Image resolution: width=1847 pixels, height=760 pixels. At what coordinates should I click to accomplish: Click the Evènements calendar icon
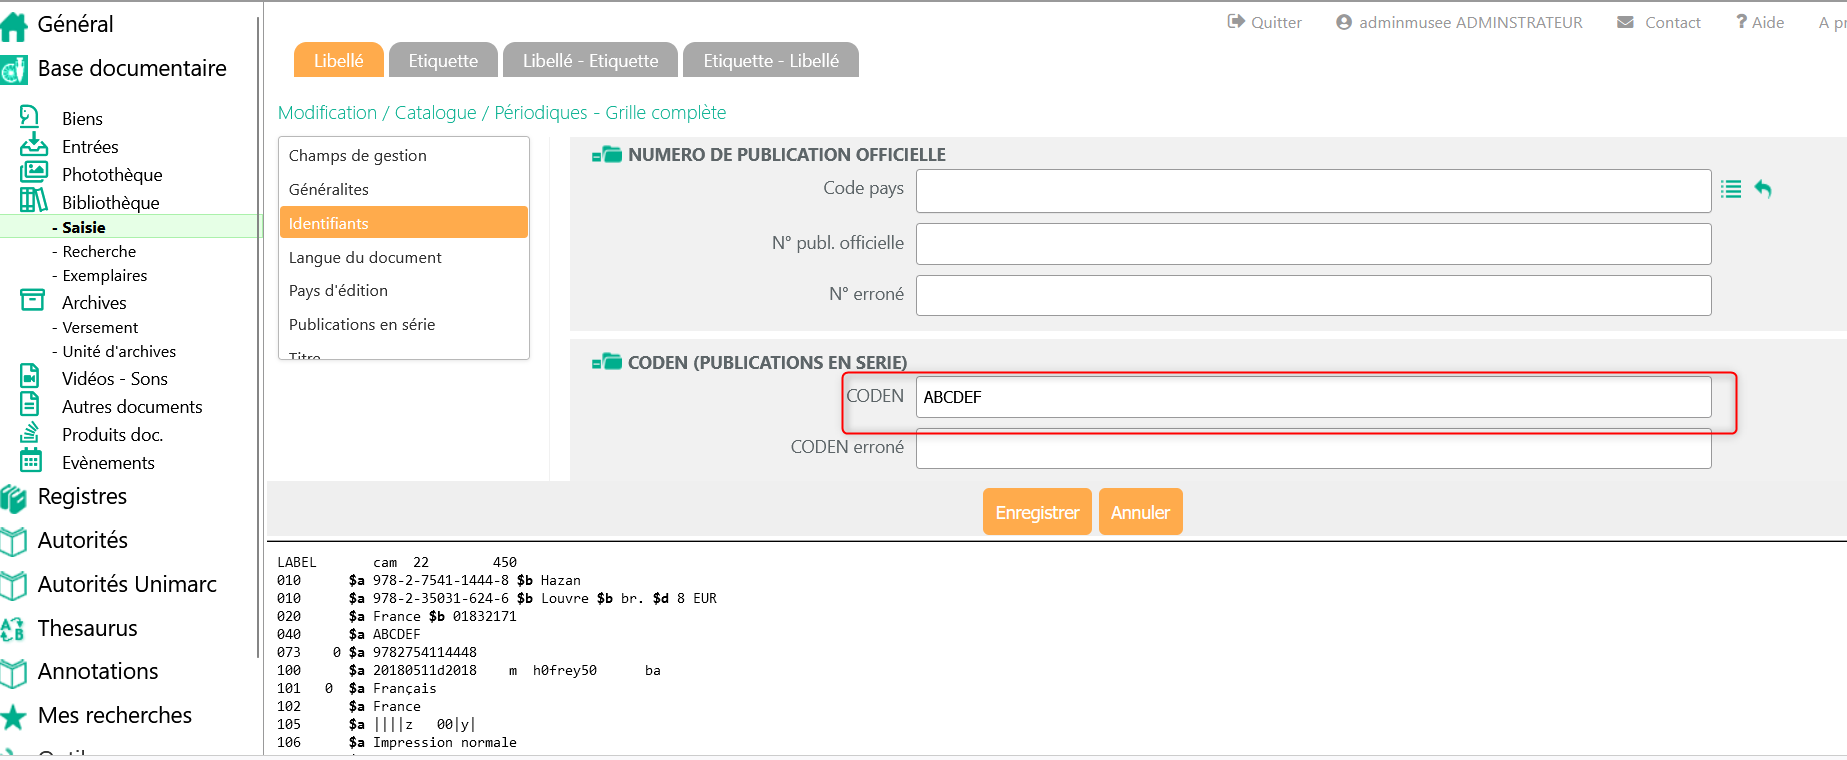[31, 461]
